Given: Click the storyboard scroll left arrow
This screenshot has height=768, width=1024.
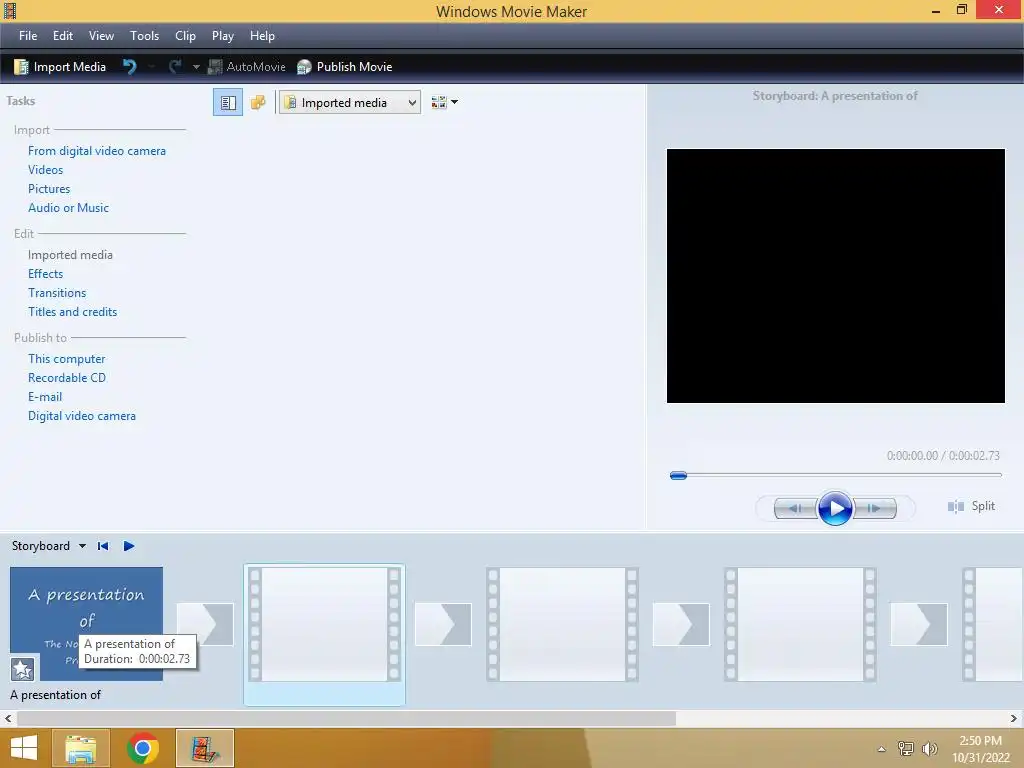Looking at the screenshot, I should (x=8, y=719).
